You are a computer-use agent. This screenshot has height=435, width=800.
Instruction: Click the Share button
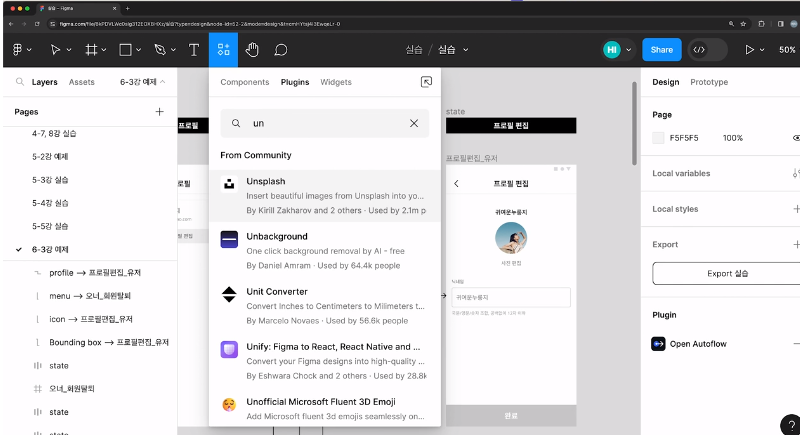coord(662,49)
